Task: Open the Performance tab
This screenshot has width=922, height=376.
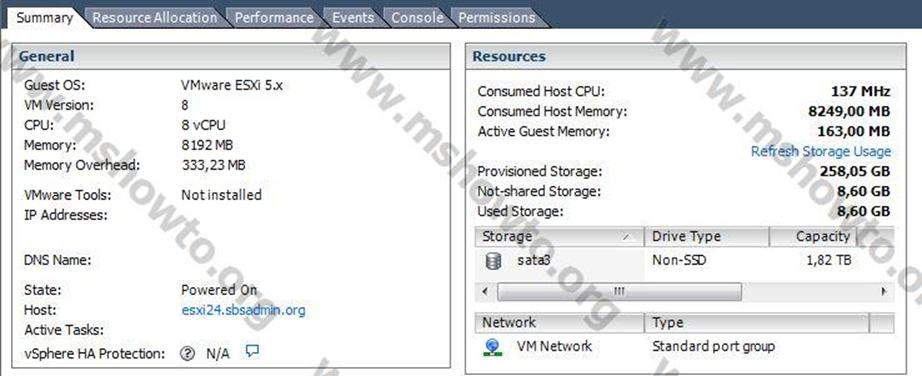Action: pyautogui.click(x=274, y=18)
